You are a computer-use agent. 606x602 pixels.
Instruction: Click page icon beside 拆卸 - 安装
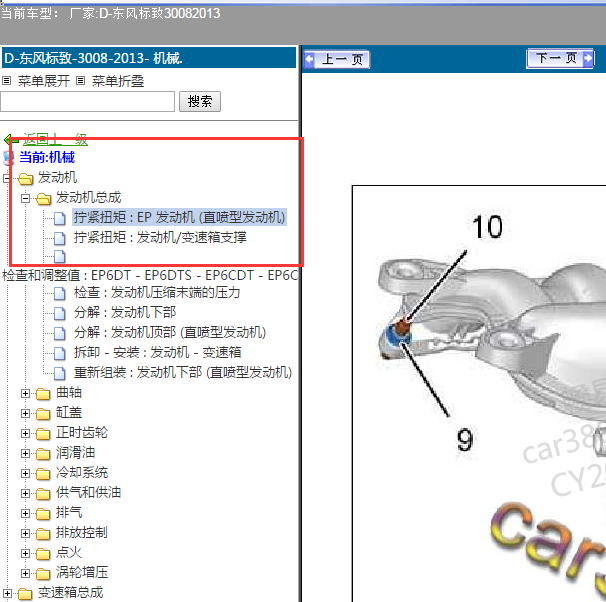tap(60, 354)
